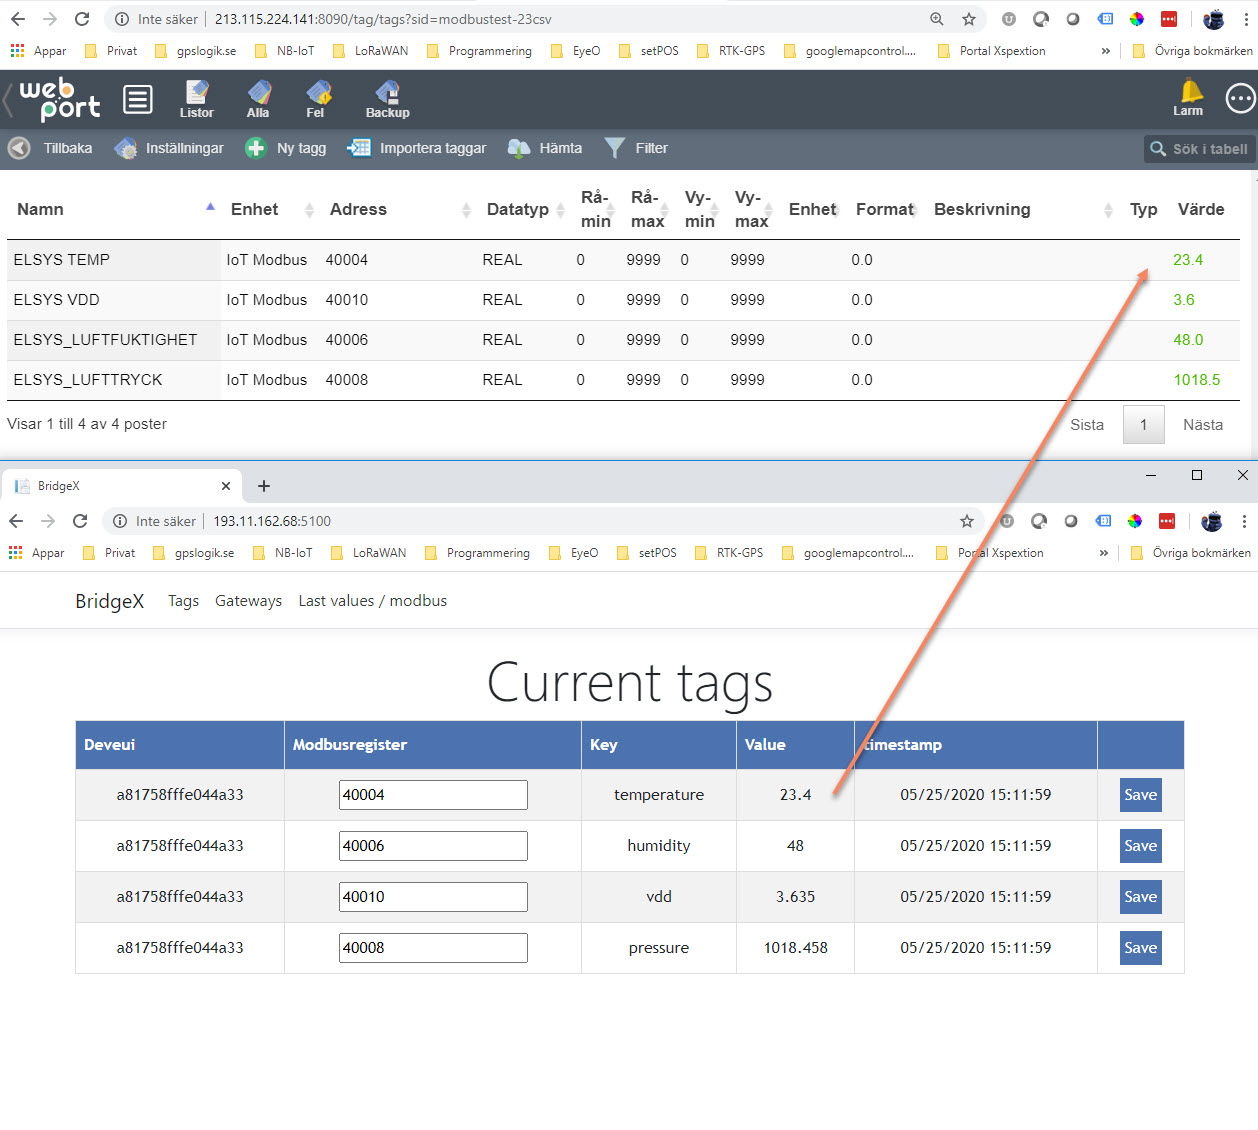
Task: Open Programmering bookmark in BridgeX window
Action: click(478, 553)
